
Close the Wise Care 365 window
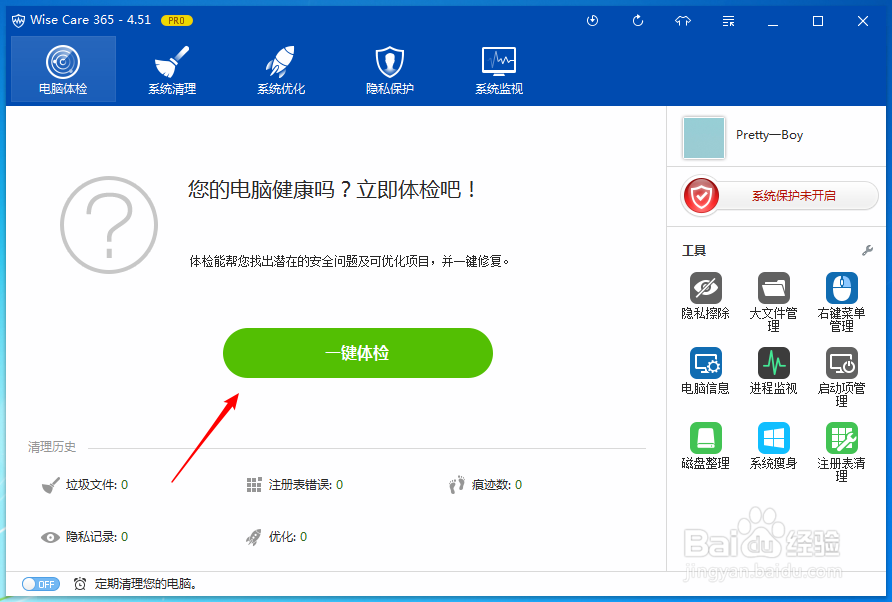[x=862, y=21]
